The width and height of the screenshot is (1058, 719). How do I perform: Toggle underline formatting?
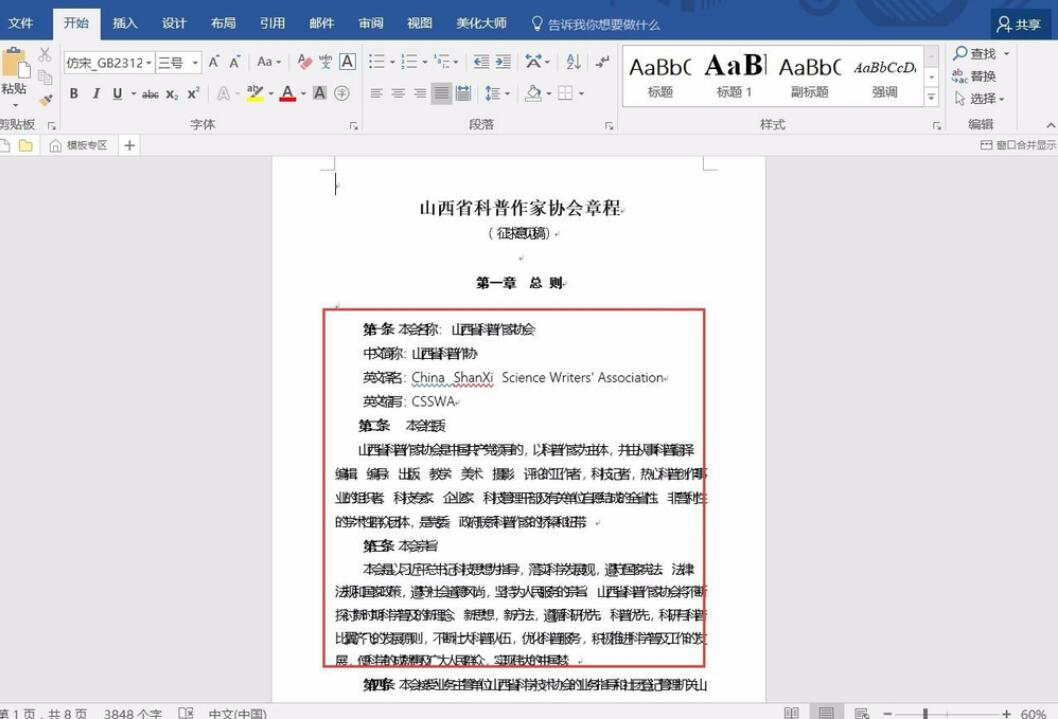click(x=117, y=94)
